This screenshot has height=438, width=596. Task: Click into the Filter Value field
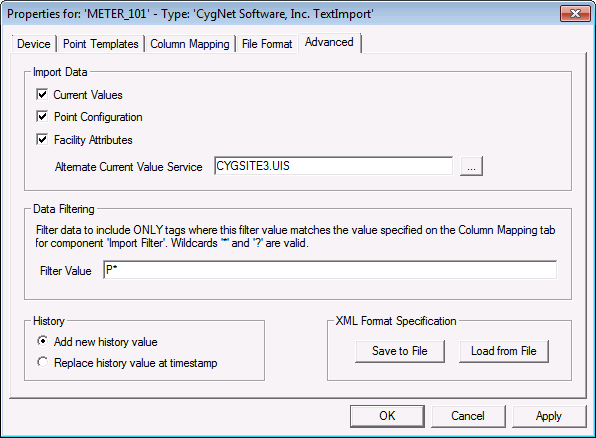click(330, 270)
